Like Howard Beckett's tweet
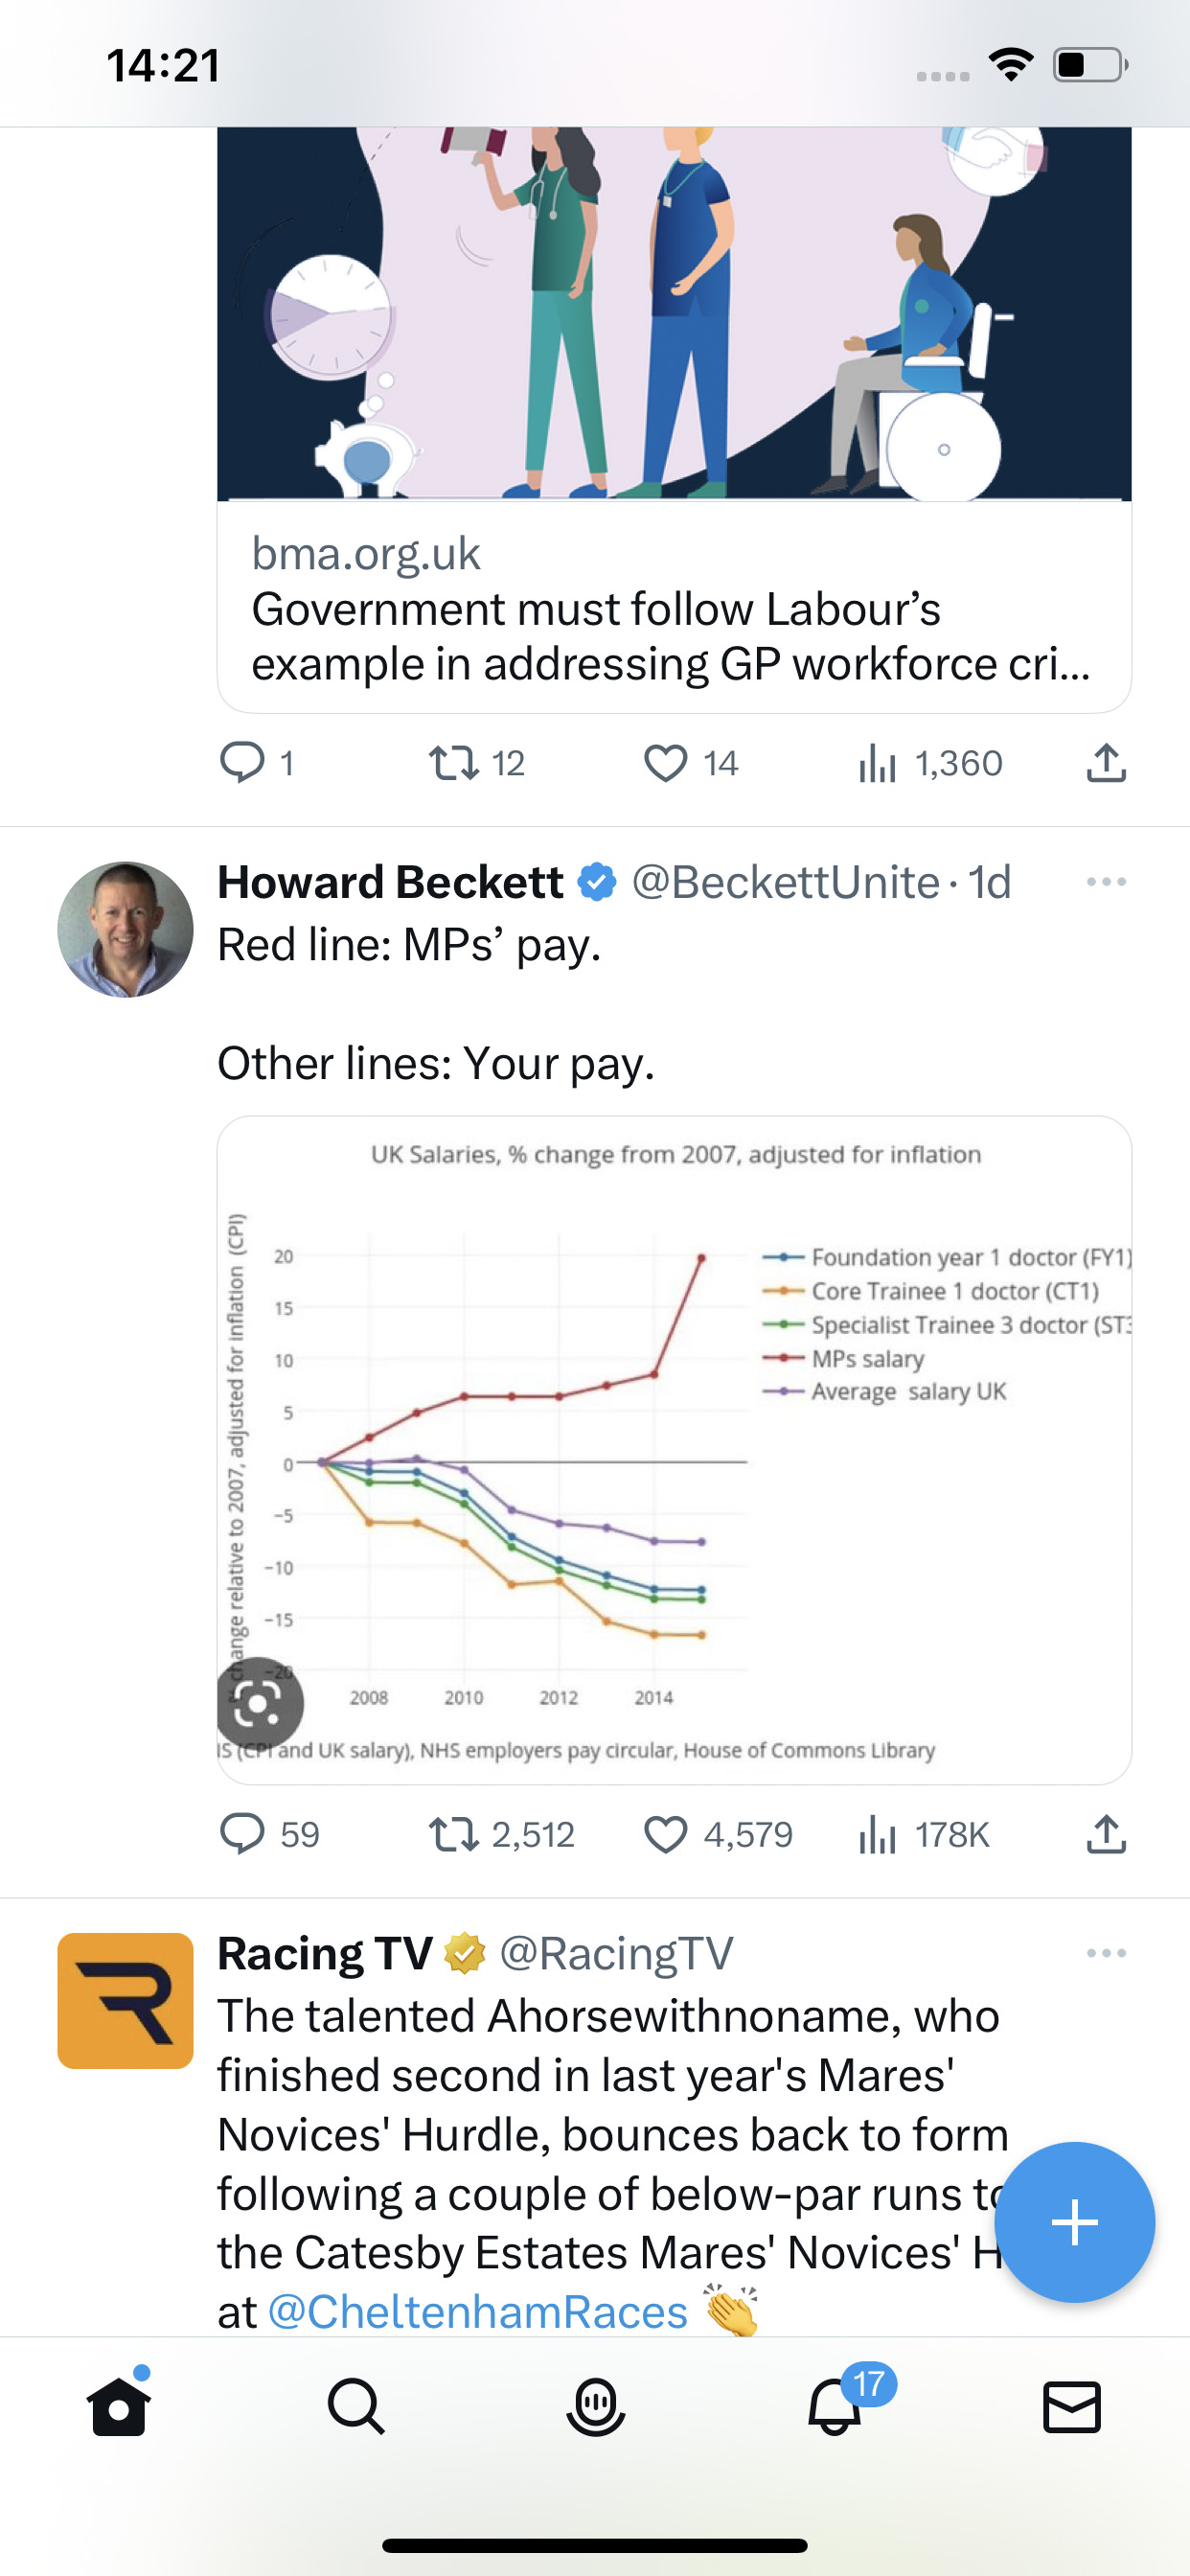This screenshot has height=2576, width=1190. coord(665,1835)
